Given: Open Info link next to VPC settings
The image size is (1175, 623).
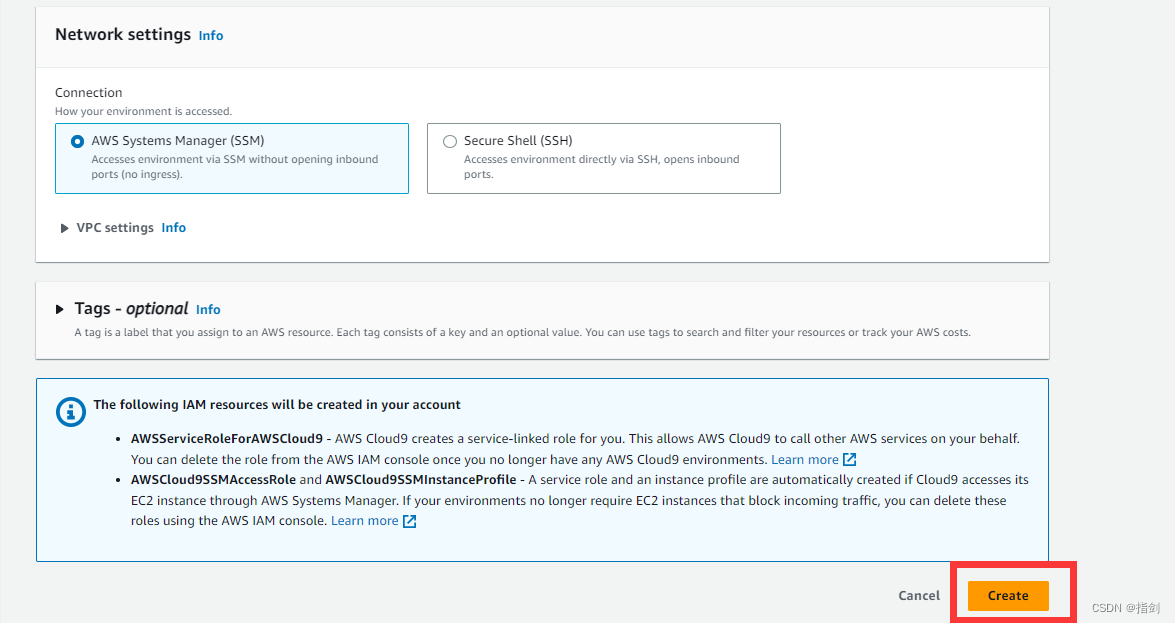Looking at the screenshot, I should coord(173,227).
